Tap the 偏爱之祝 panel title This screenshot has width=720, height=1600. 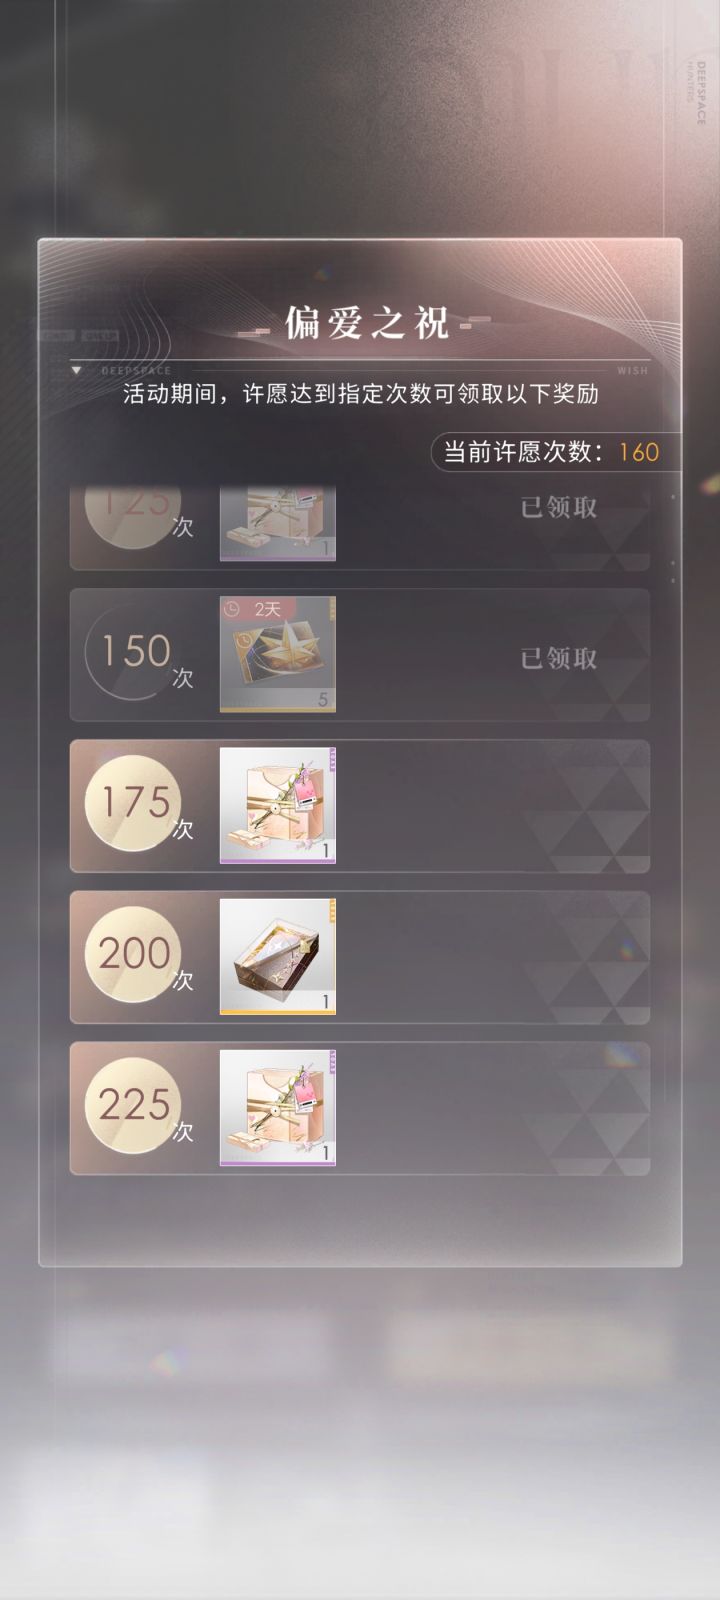pos(366,323)
